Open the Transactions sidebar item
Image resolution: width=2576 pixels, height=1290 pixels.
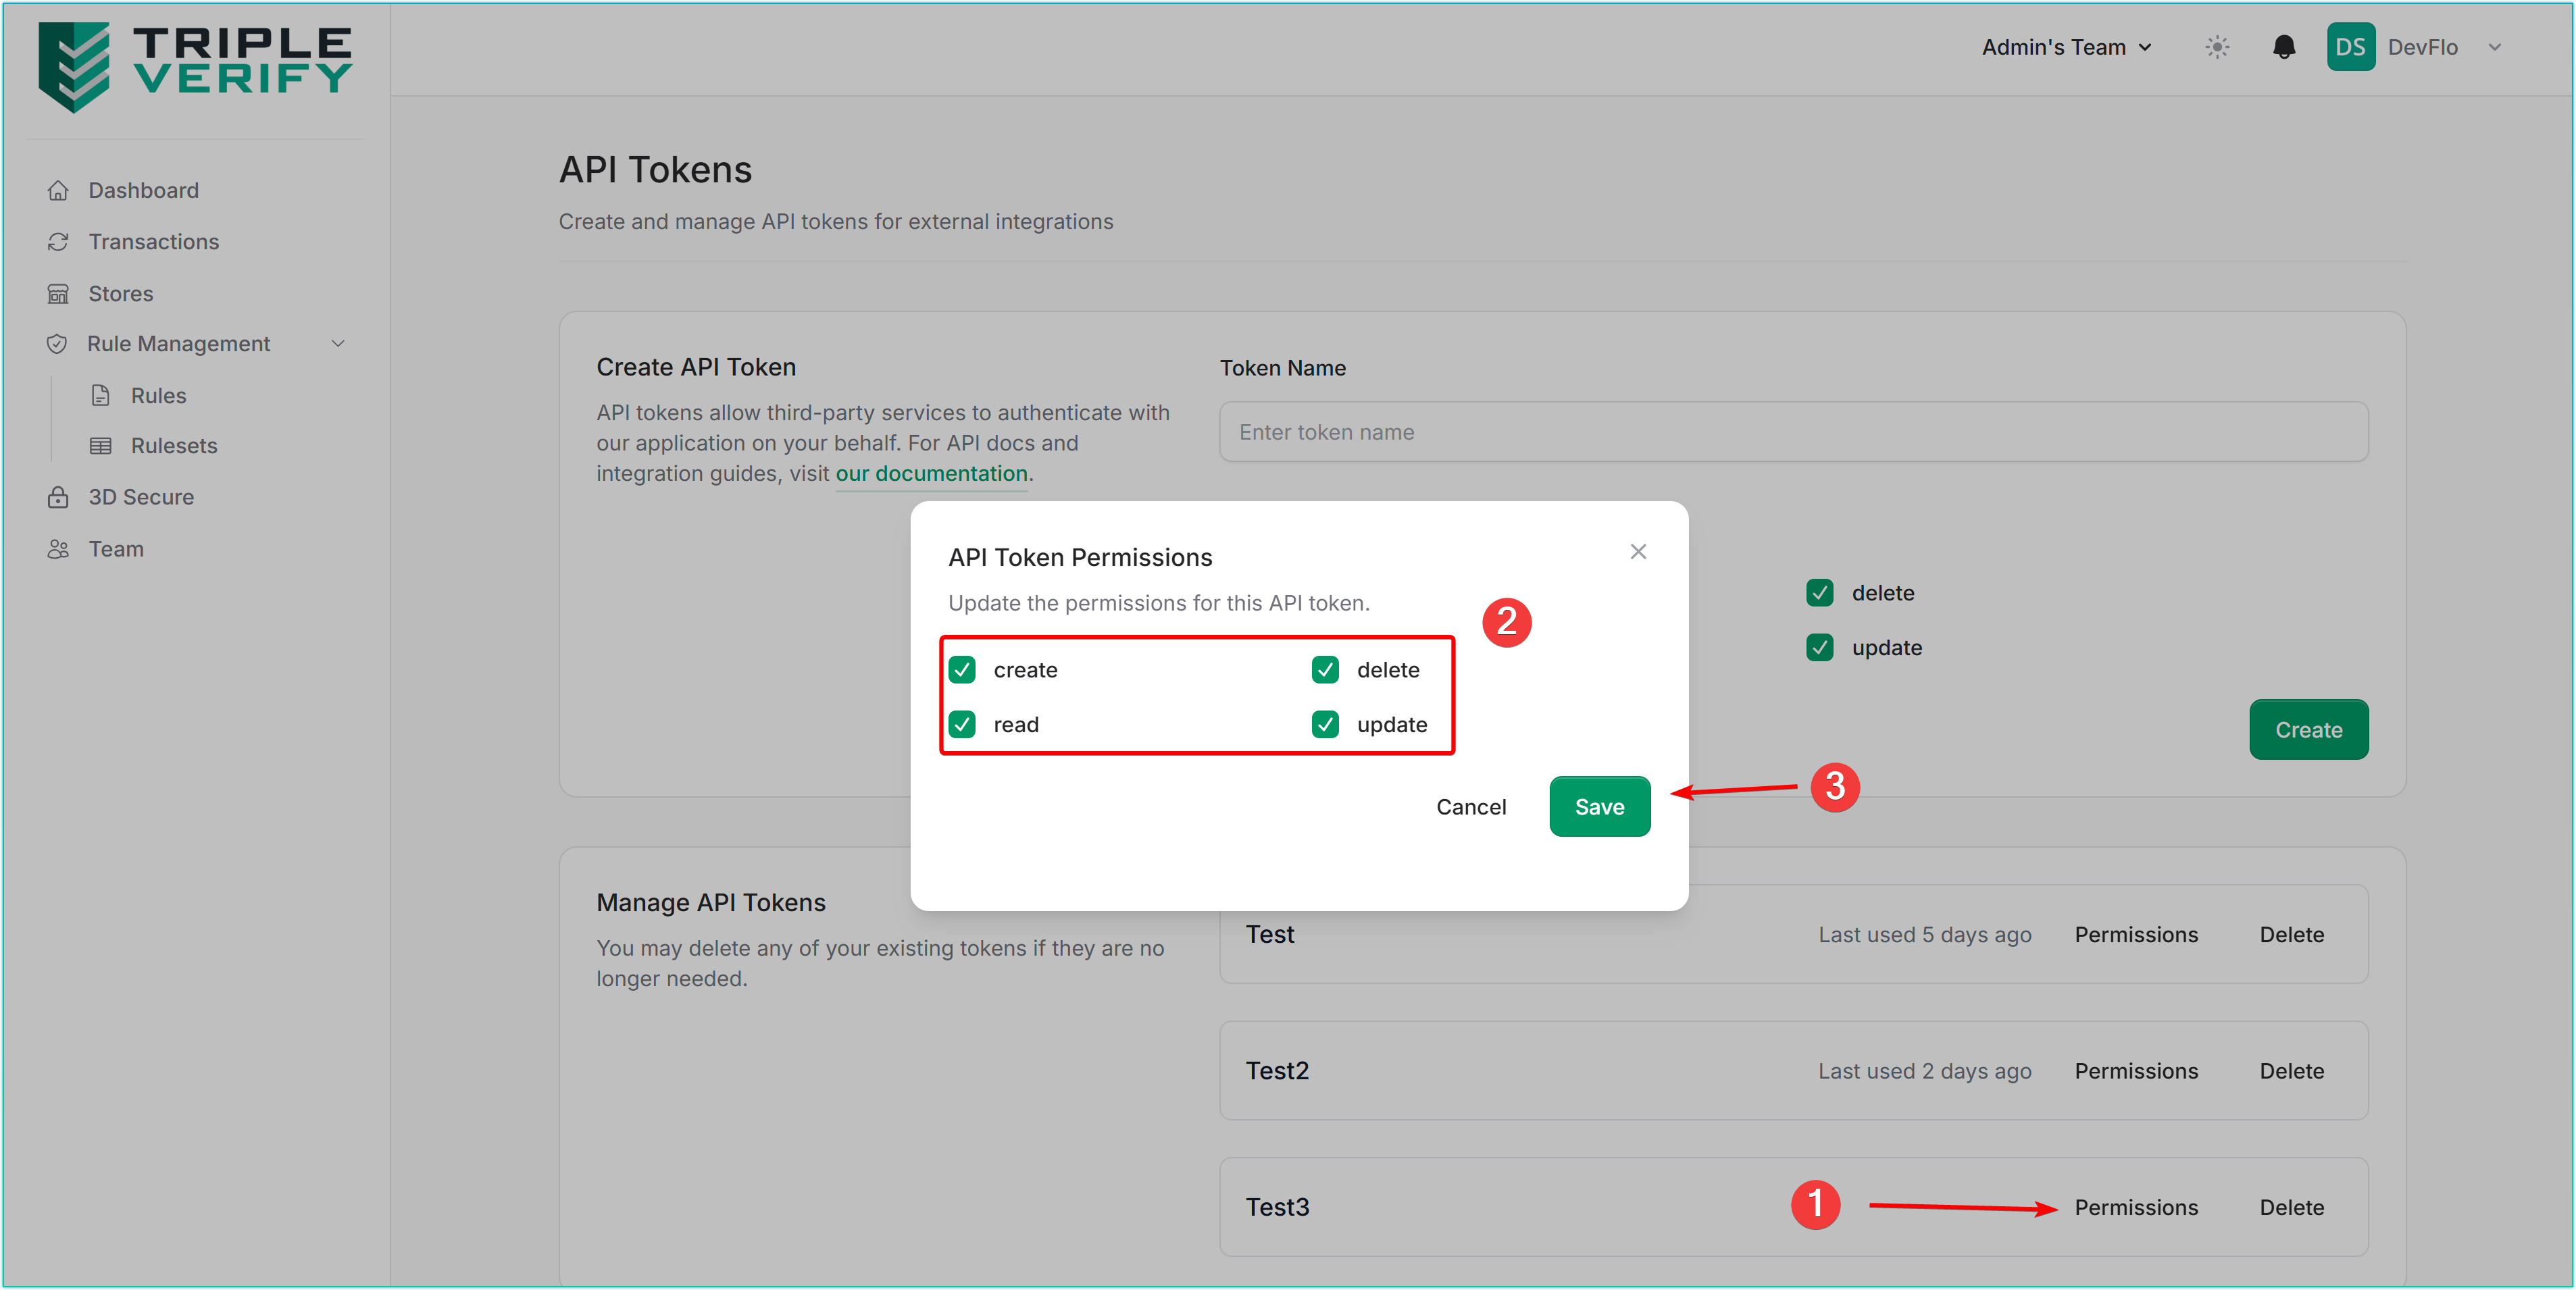(x=153, y=242)
